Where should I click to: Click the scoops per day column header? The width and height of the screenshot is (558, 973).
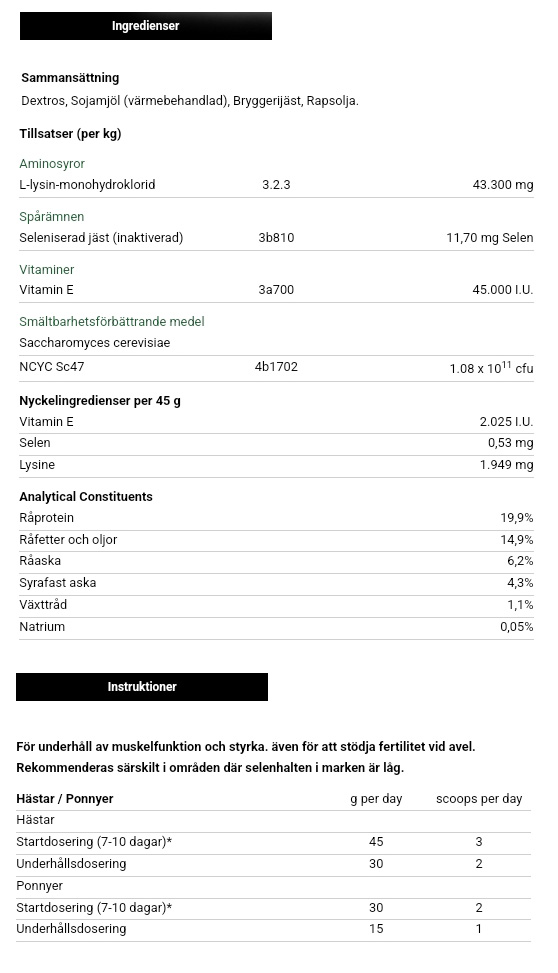point(479,799)
